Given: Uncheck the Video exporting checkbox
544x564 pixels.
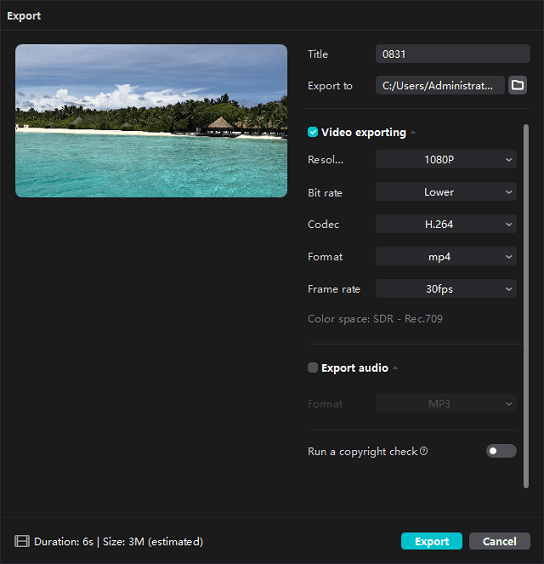Looking at the screenshot, I should click(313, 132).
